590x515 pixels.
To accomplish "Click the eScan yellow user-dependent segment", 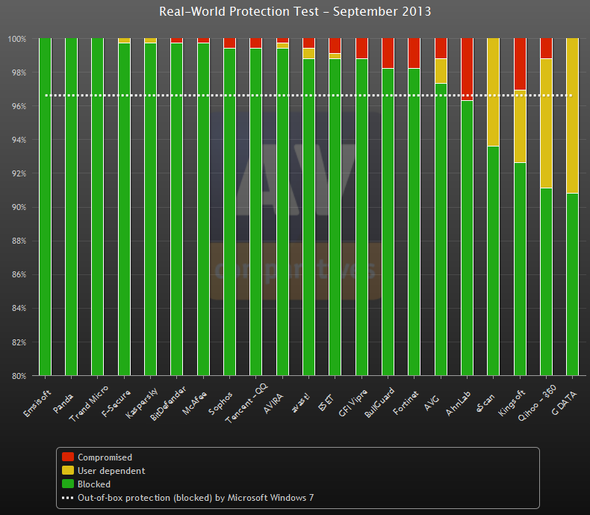I will pos(493,92).
